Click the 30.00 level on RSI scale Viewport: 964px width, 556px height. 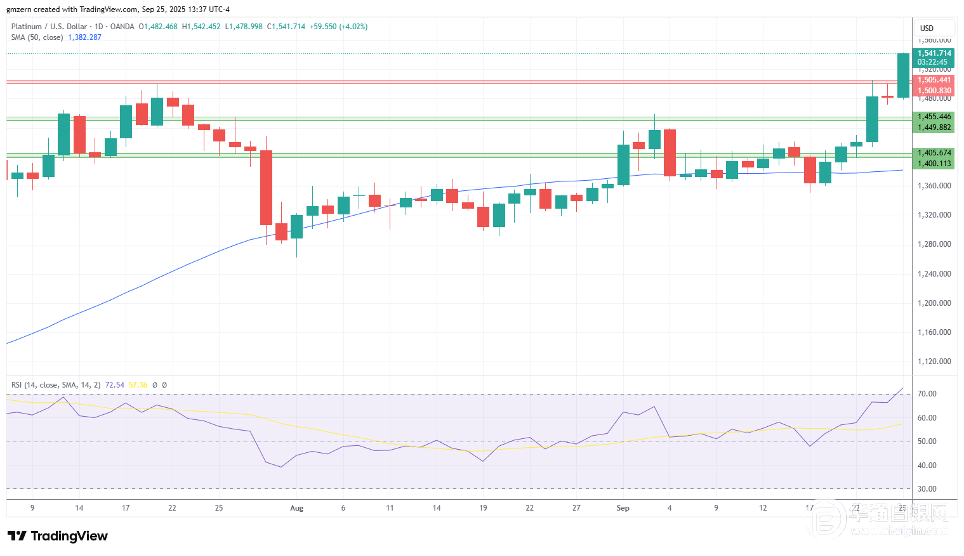(x=928, y=489)
